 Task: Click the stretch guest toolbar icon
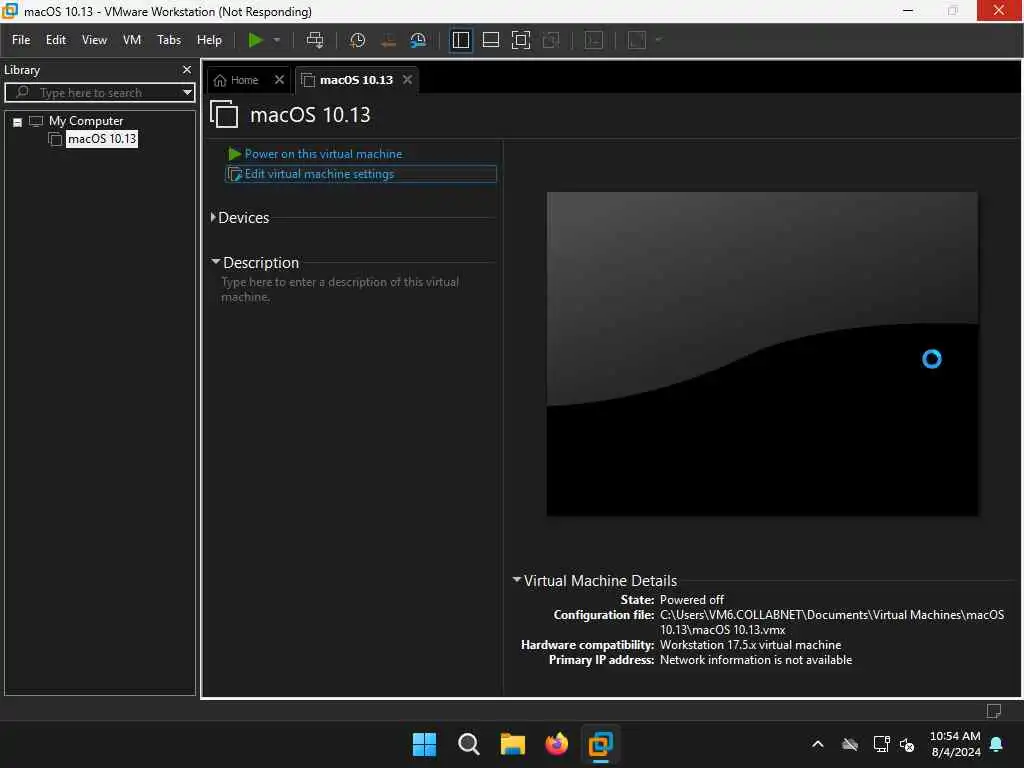point(637,40)
